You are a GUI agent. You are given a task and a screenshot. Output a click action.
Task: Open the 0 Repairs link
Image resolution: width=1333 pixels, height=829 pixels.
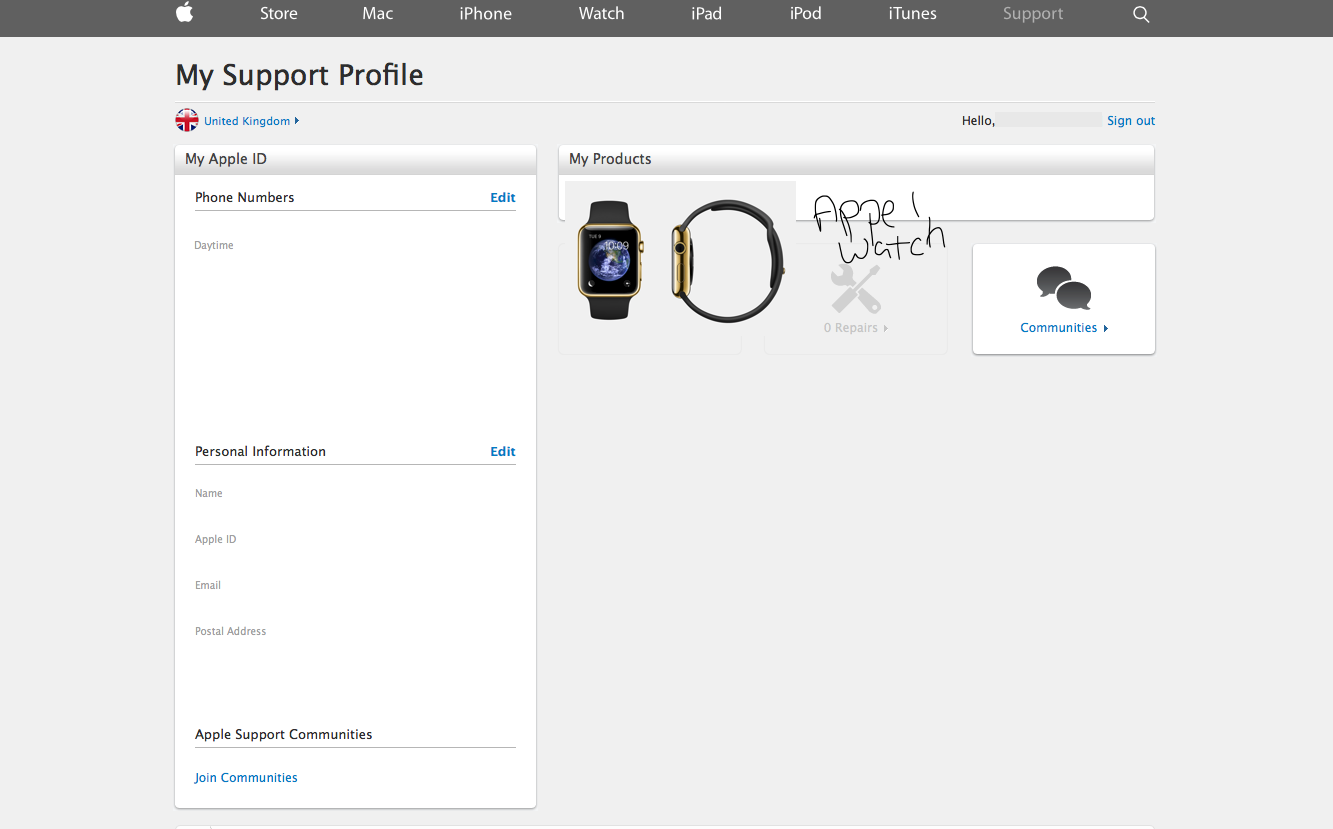[x=856, y=328]
